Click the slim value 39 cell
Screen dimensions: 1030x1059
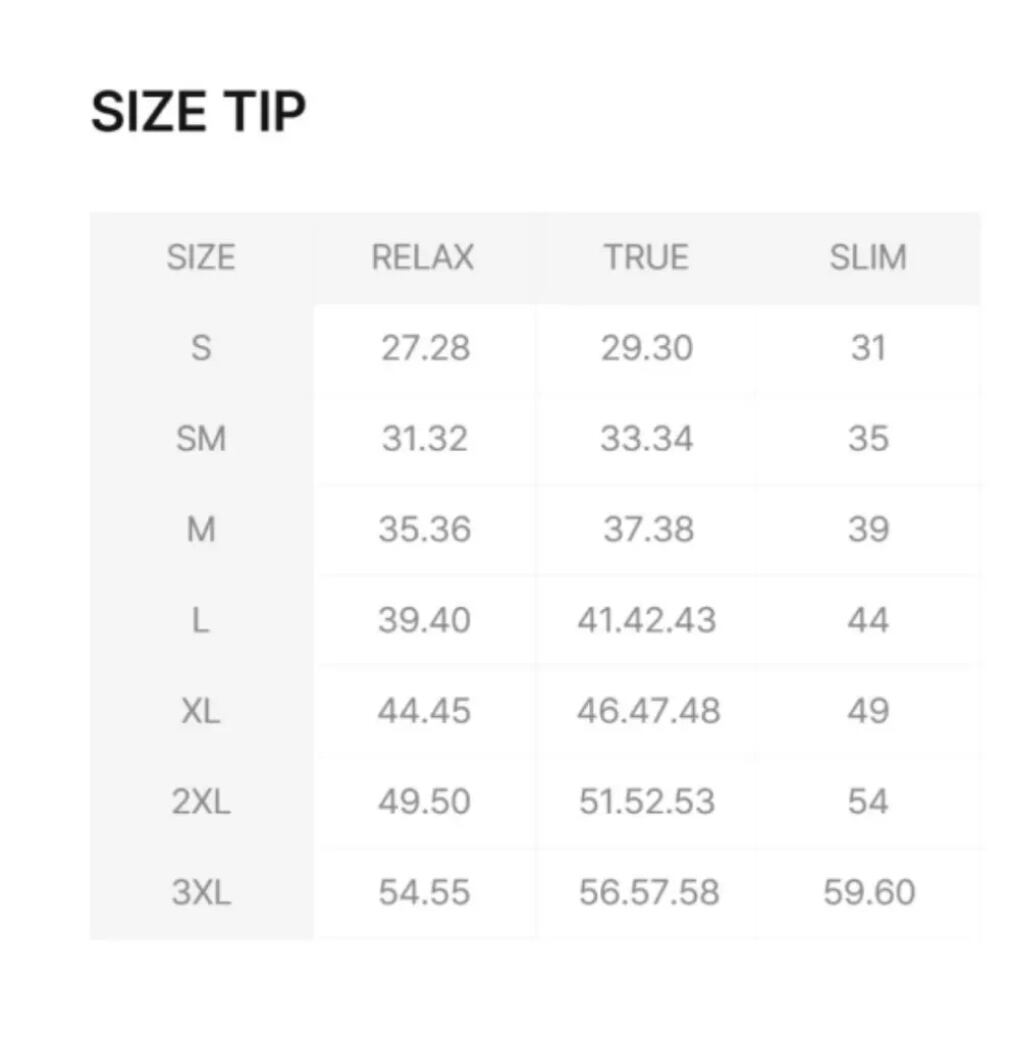868,530
